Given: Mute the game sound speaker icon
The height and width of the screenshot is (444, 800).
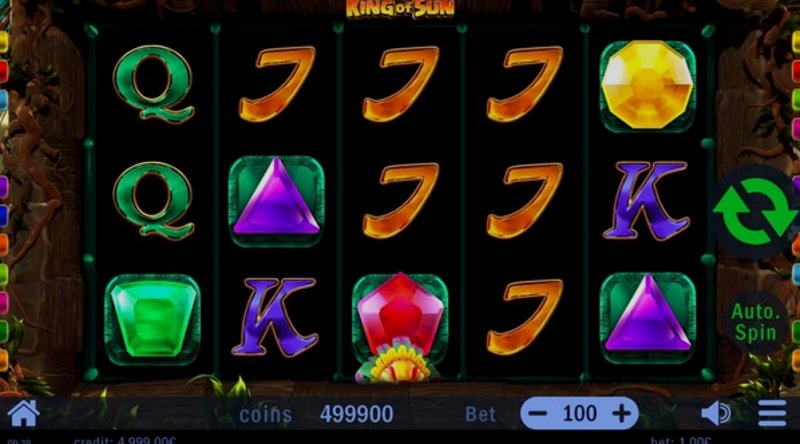Looking at the screenshot, I should pyautogui.click(x=716, y=413).
